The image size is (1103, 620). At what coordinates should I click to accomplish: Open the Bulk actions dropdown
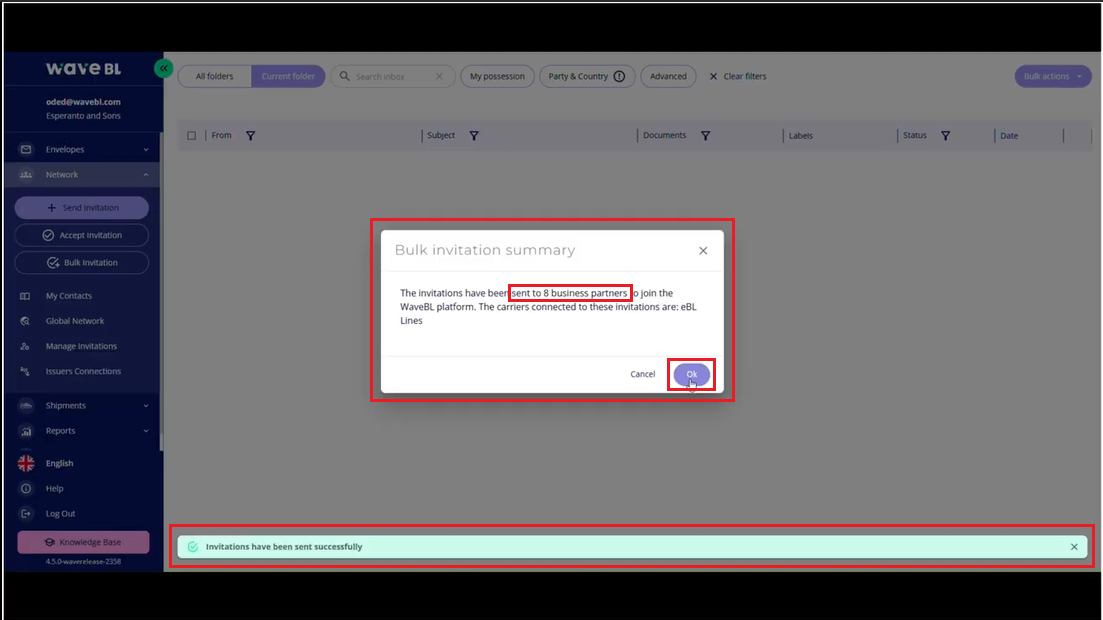[x=1052, y=76]
